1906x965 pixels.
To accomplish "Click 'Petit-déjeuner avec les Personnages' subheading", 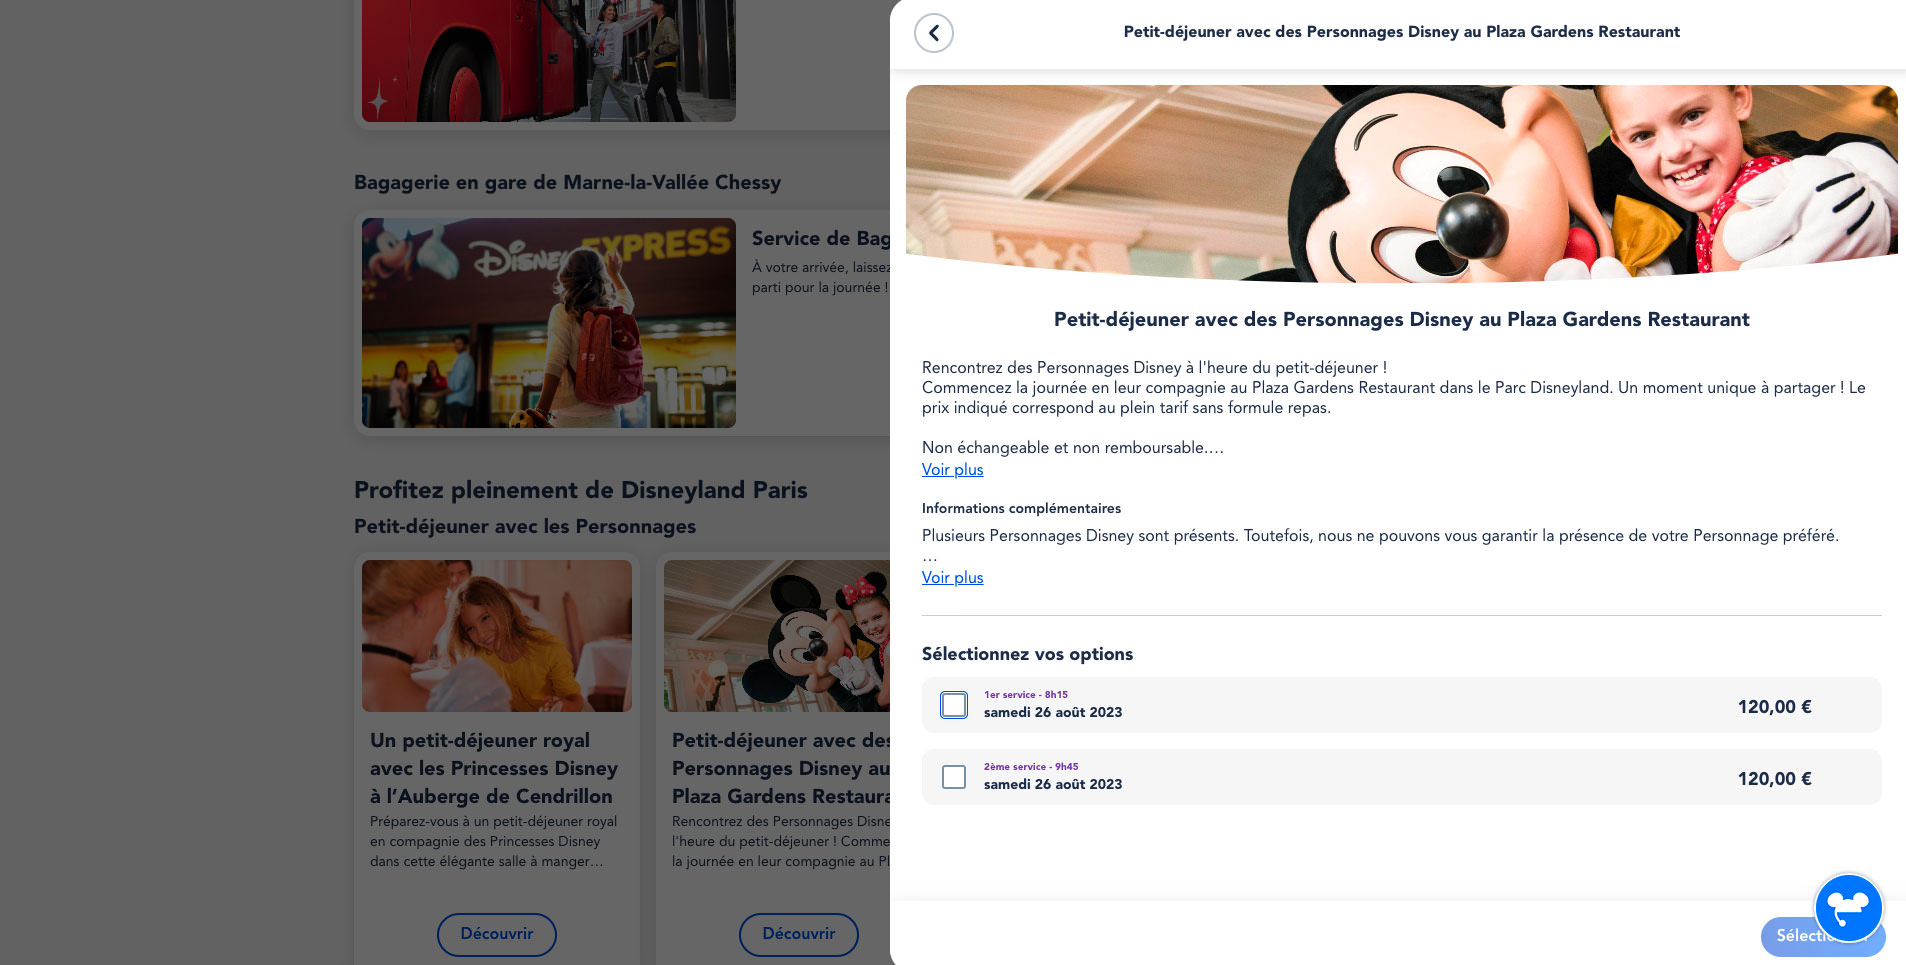I will (525, 527).
